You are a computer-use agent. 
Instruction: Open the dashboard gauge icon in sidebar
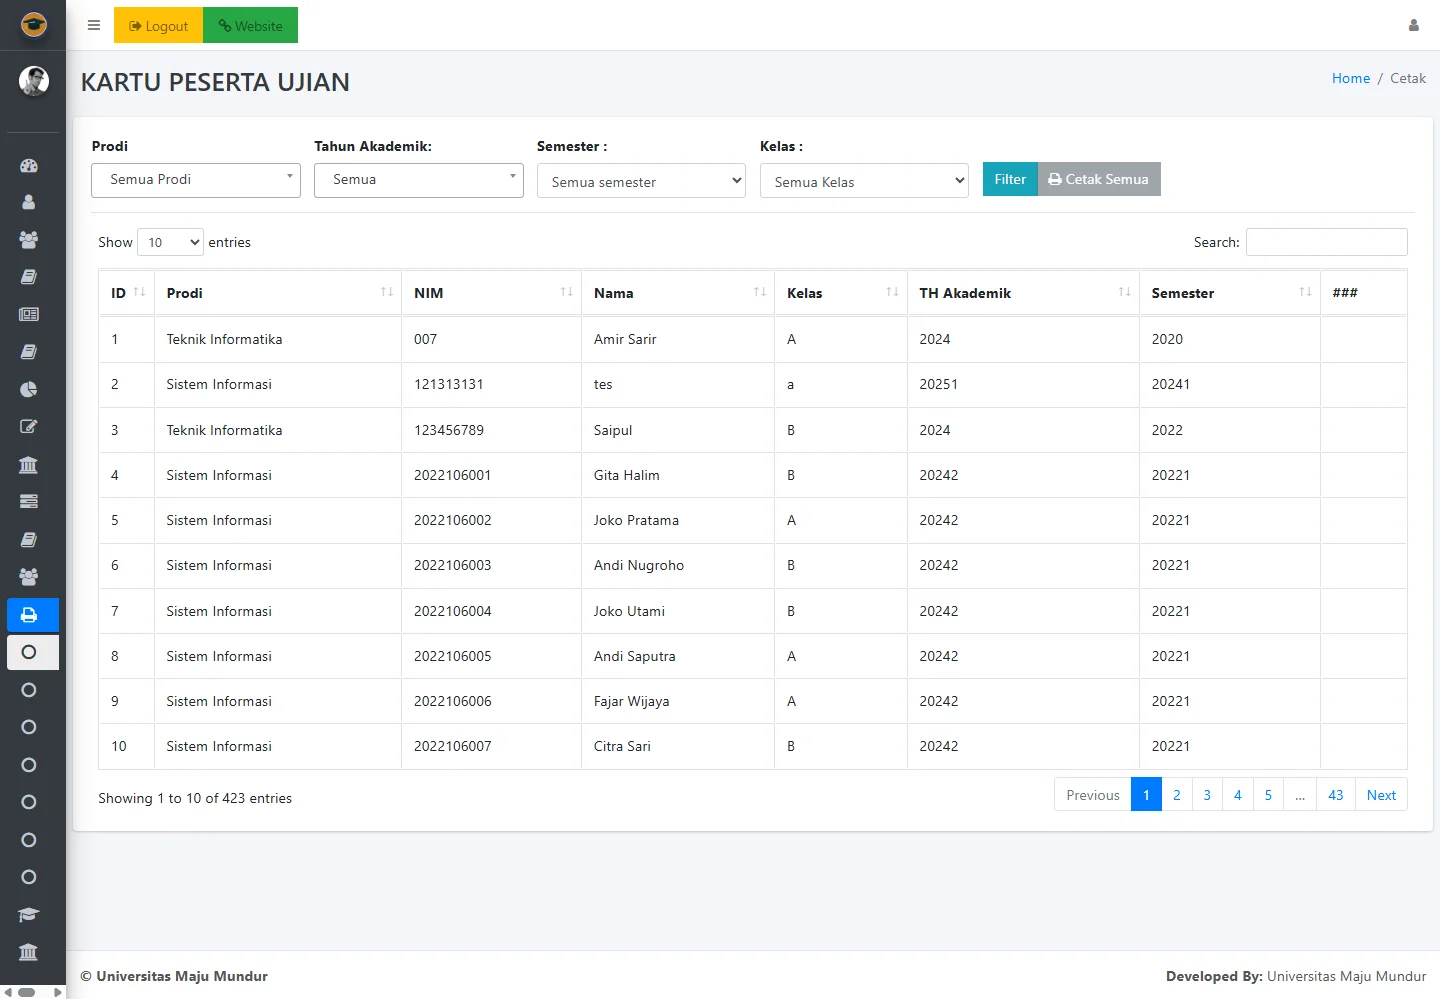tap(29, 166)
